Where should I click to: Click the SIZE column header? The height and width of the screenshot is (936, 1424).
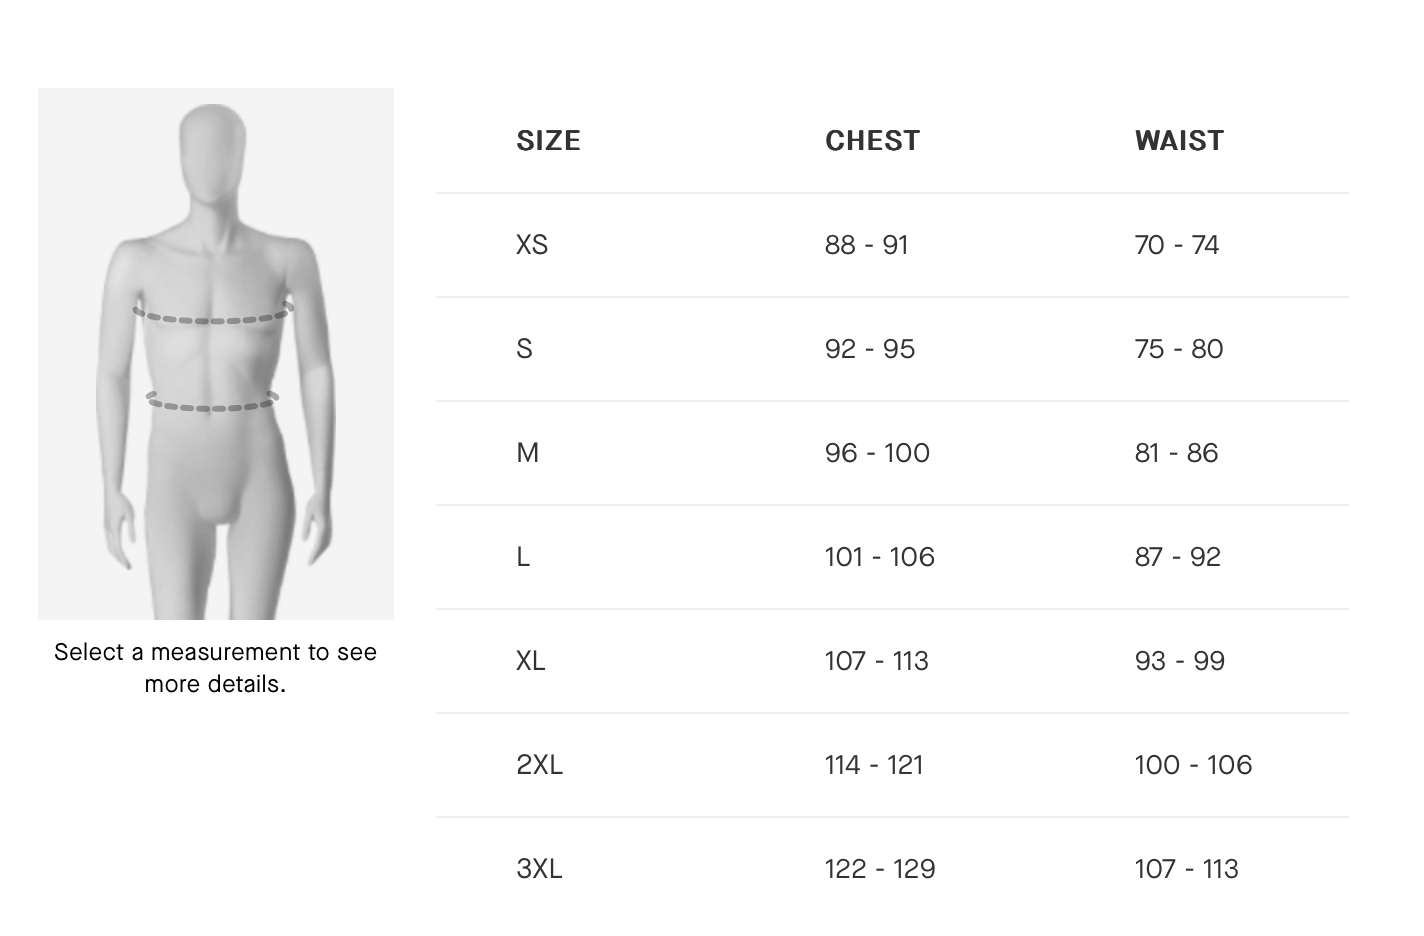pos(548,141)
